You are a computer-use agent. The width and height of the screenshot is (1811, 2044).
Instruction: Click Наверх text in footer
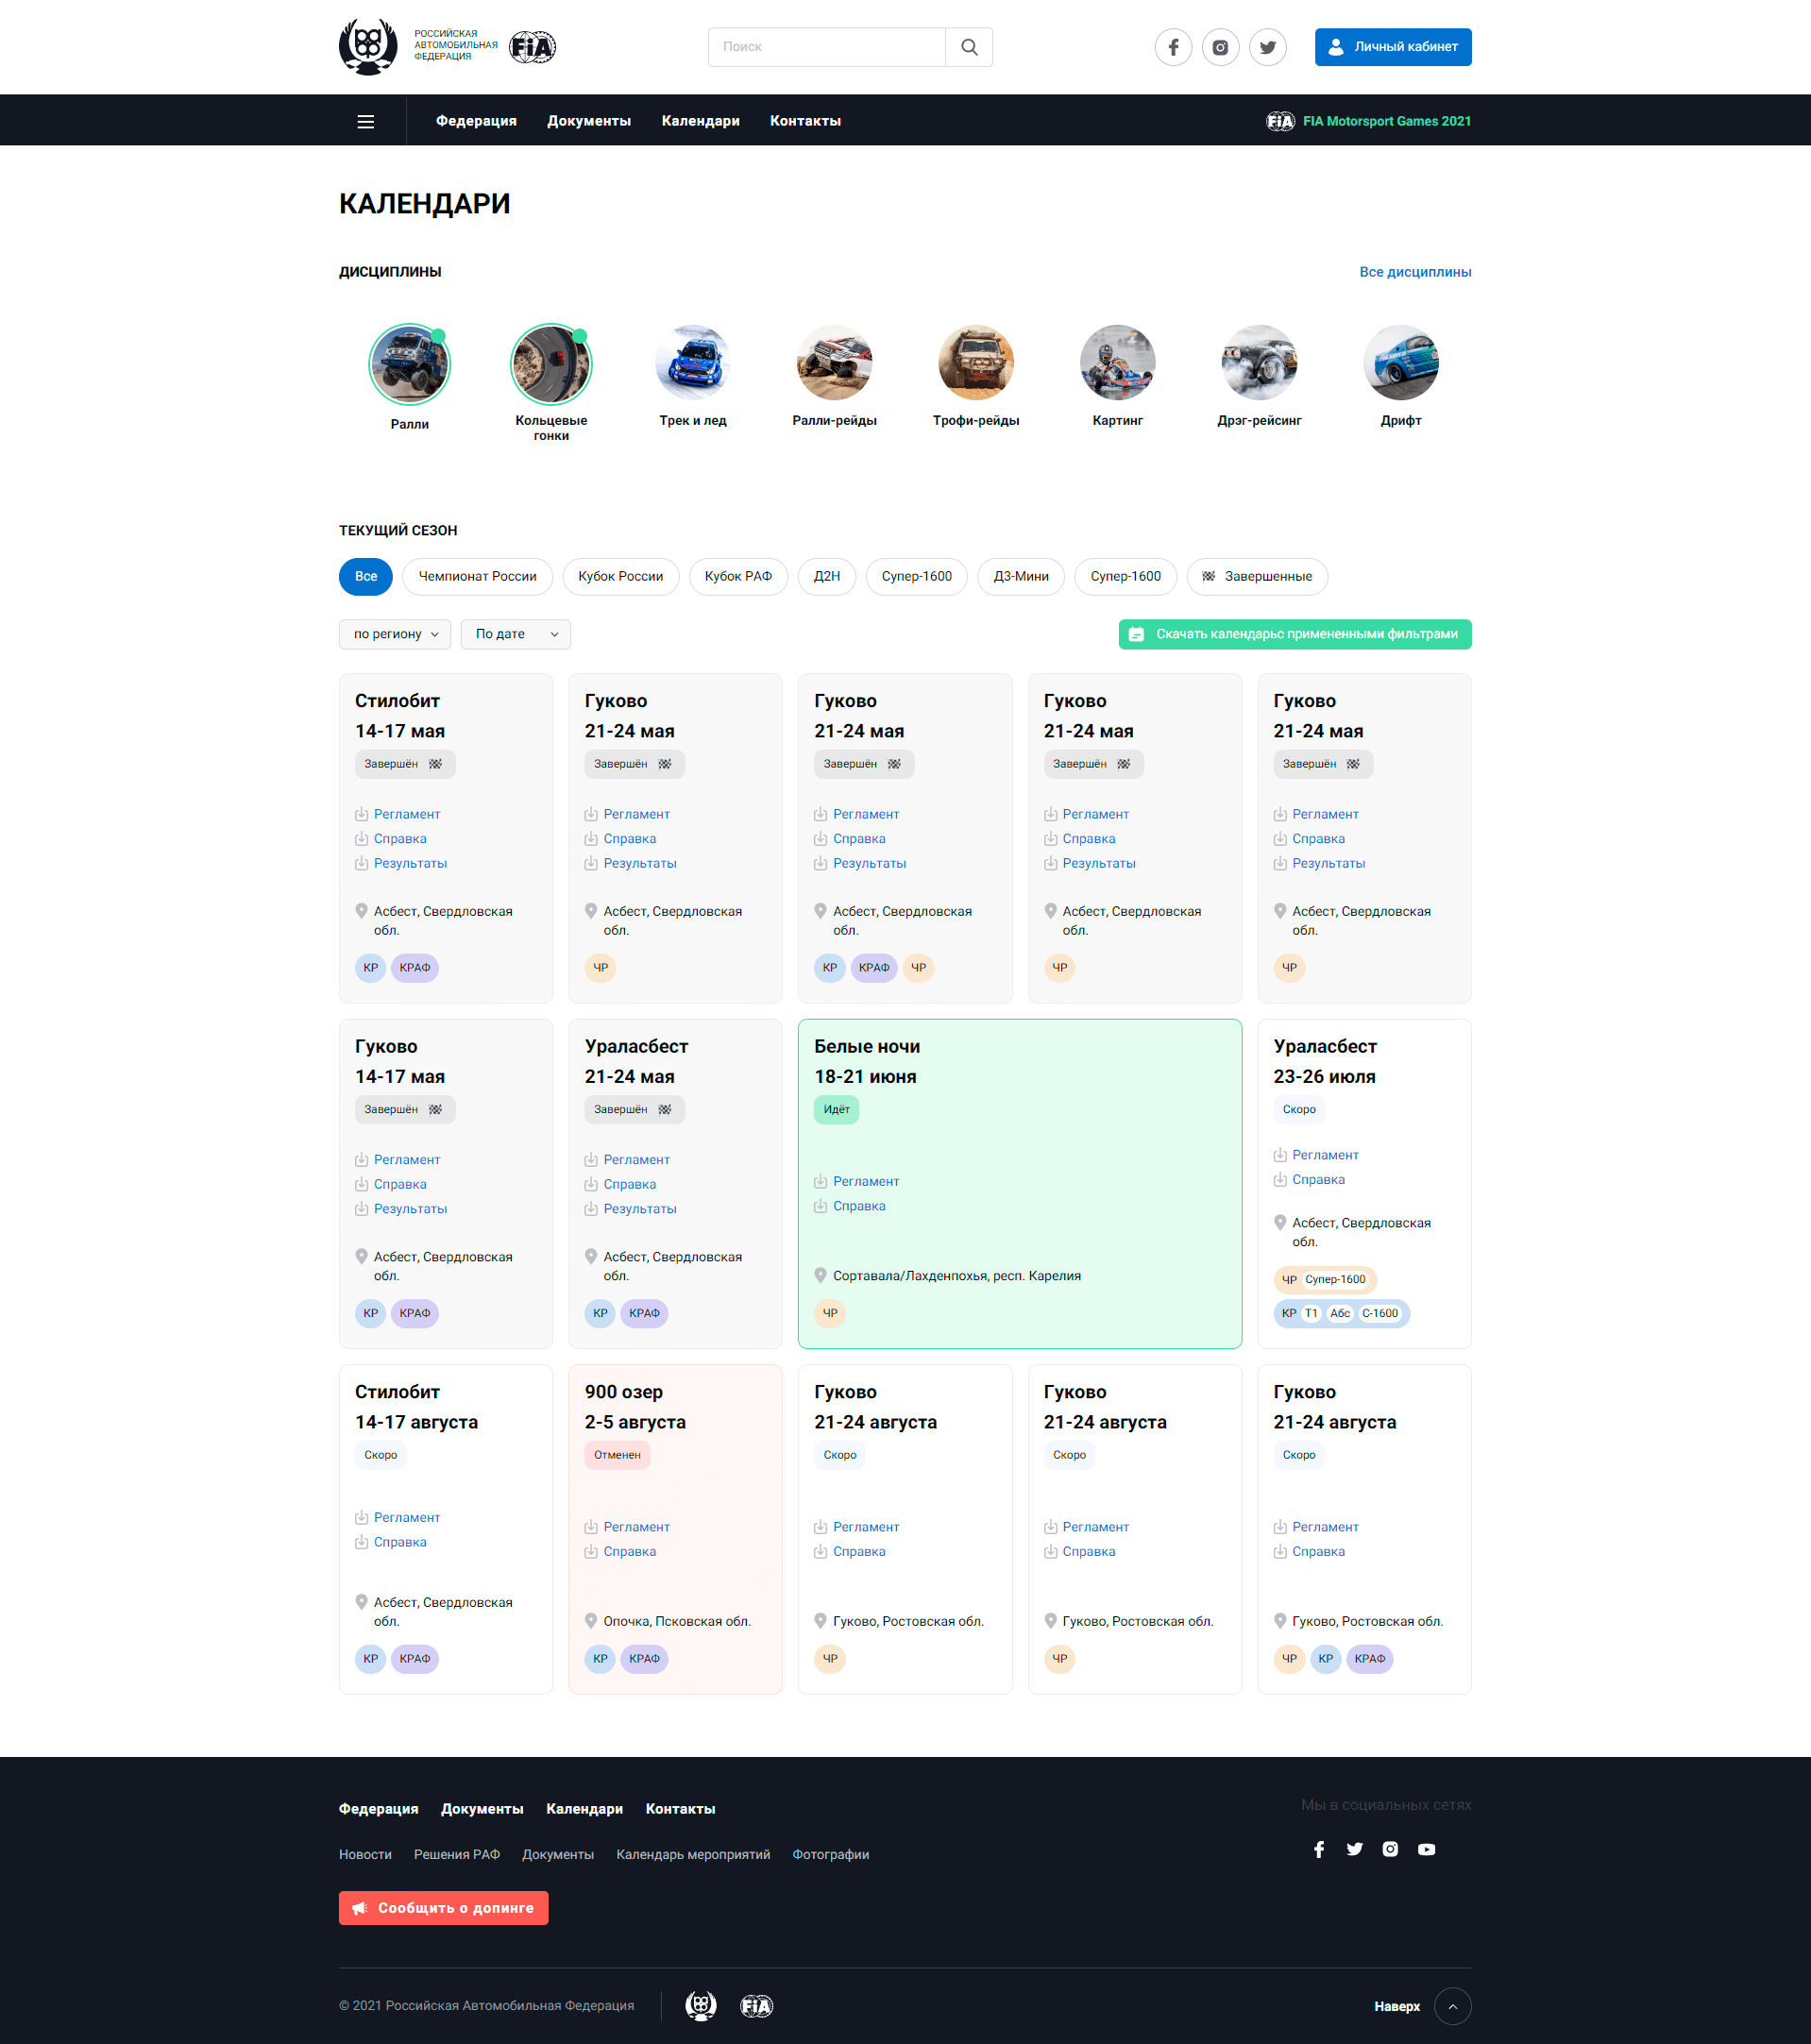(x=1397, y=2006)
